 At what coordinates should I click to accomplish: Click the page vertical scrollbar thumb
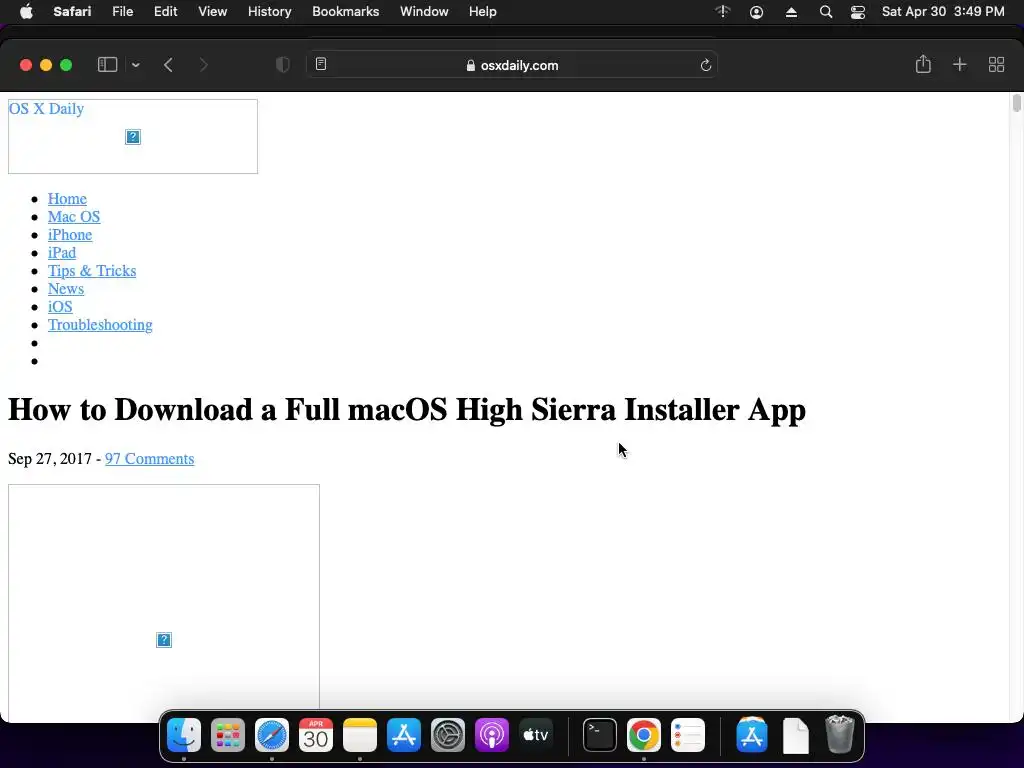[x=1016, y=103]
